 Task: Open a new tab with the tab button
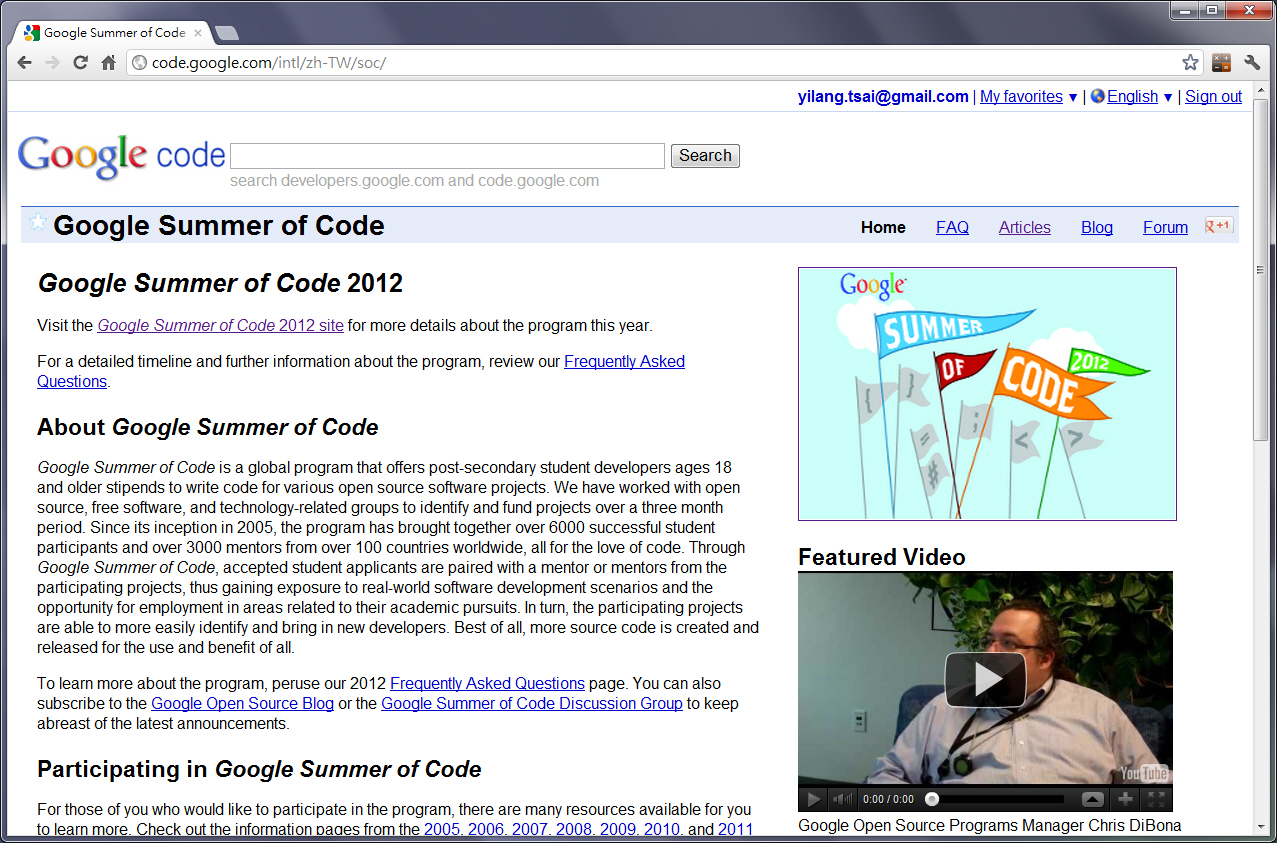tap(227, 33)
